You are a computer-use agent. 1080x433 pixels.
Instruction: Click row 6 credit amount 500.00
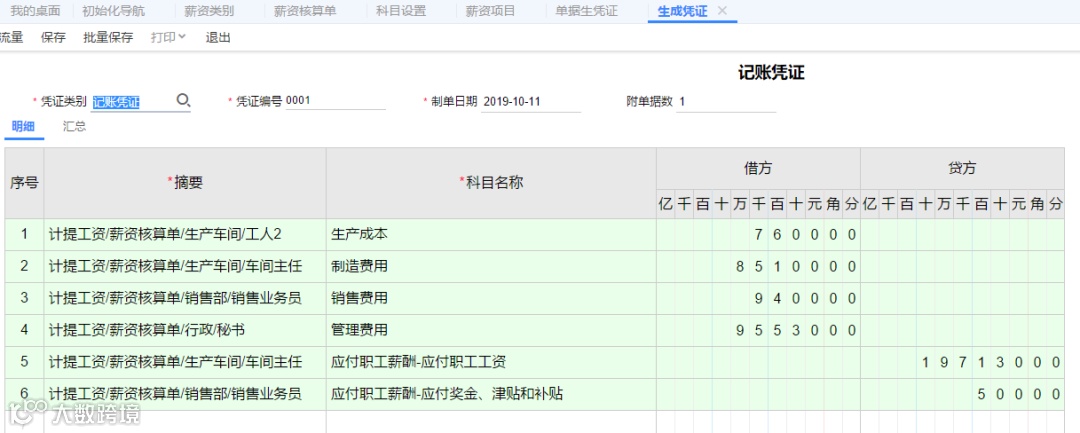[962, 394]
